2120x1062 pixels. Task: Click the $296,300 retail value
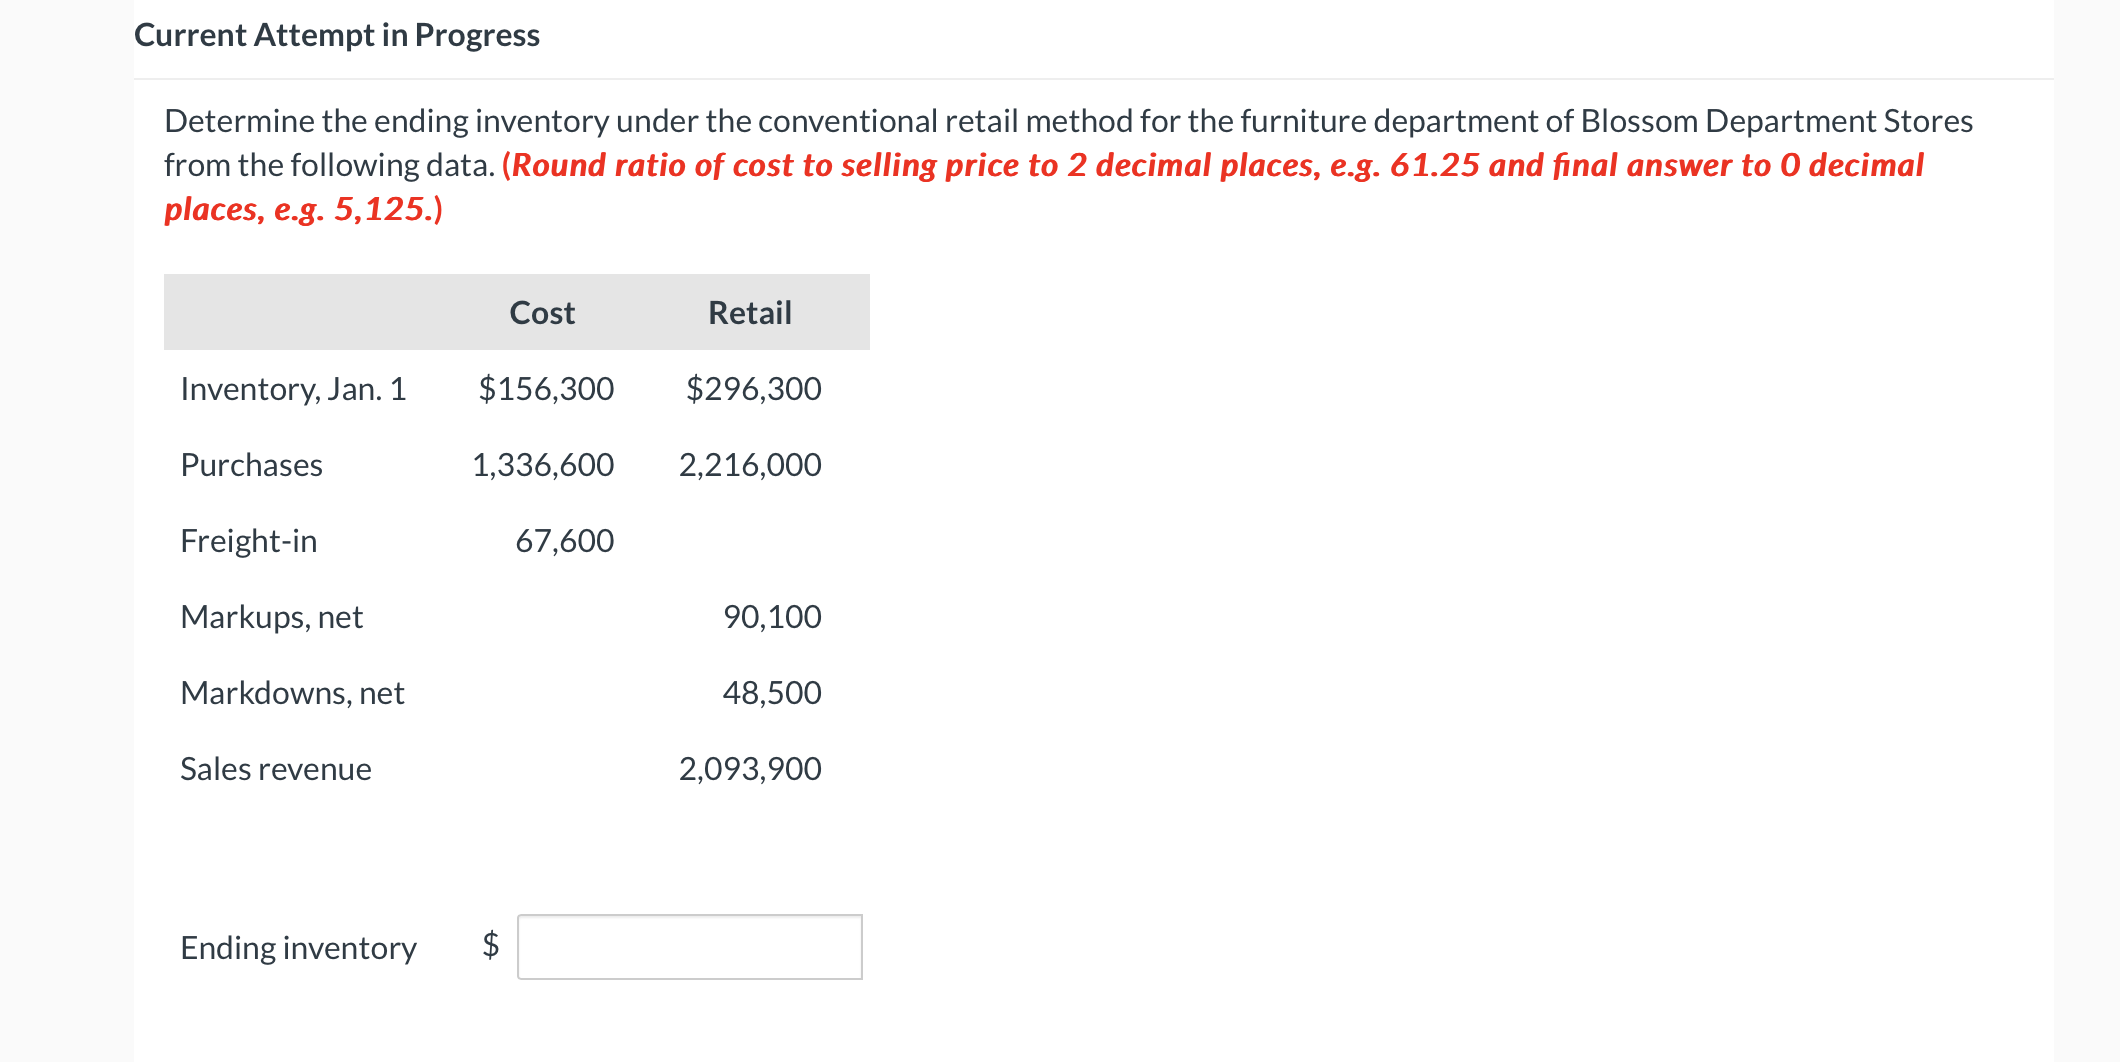pos(753,389)
